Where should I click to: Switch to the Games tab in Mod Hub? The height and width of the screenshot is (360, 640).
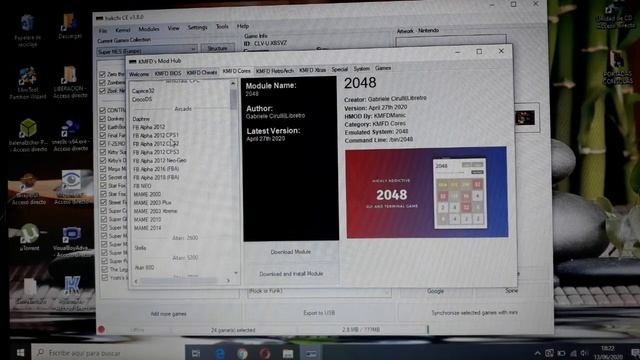click(383, 68)
